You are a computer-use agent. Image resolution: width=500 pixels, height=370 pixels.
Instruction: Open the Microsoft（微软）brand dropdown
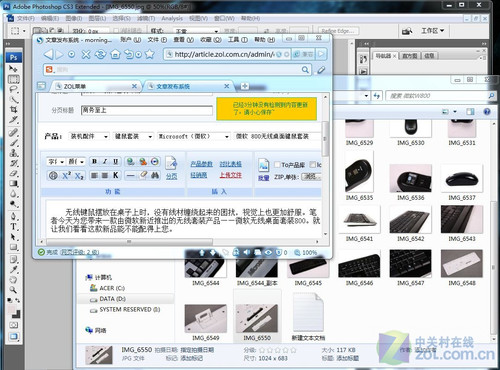(194, 136)
